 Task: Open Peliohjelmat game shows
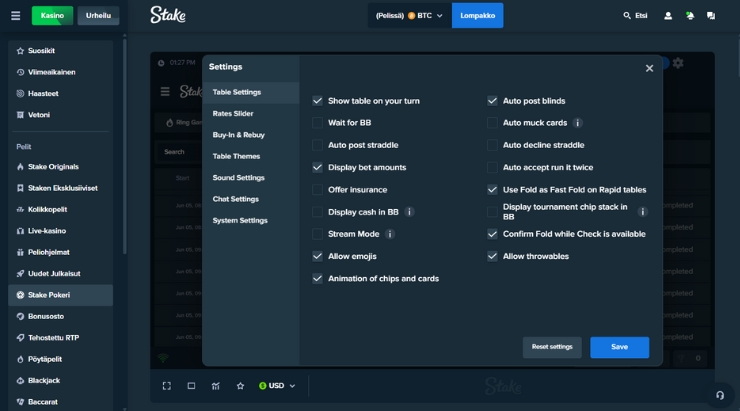click(60, 252)
